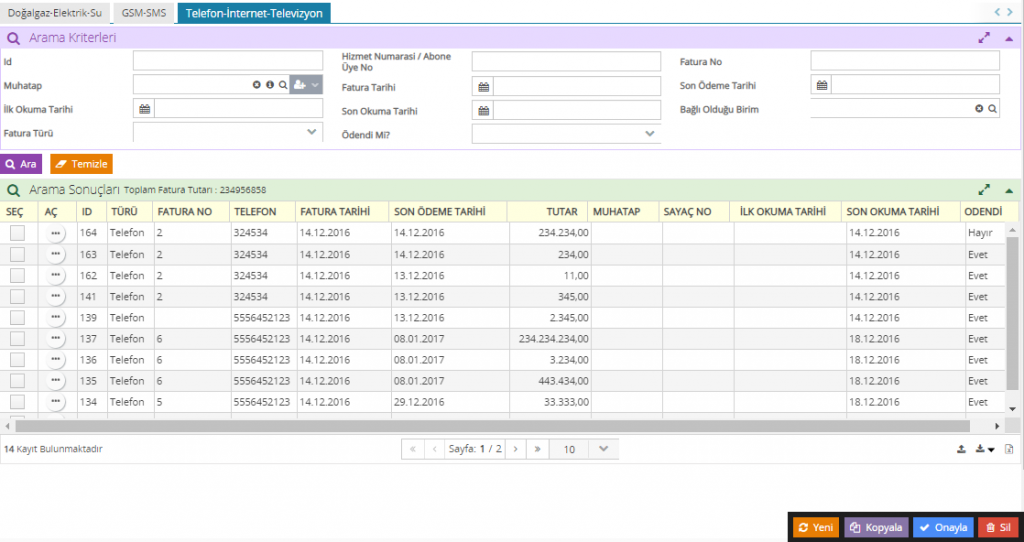
Task: Select Telefon-İnternet-Televizyon tab
Action: tap(254, 12)
